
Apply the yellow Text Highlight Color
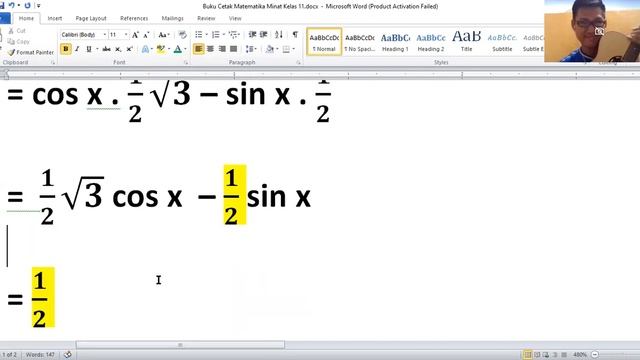tap(161, 49)
